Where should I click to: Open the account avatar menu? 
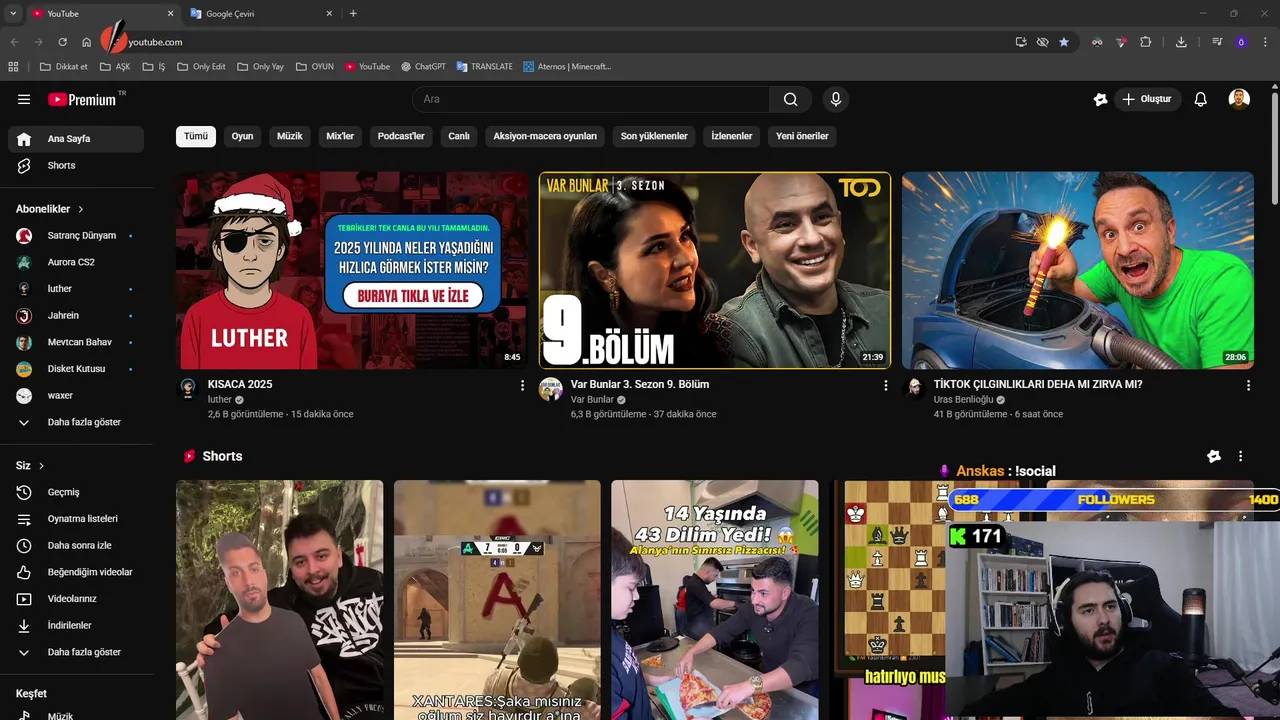pyautogui.click(x=1239, y=99)
